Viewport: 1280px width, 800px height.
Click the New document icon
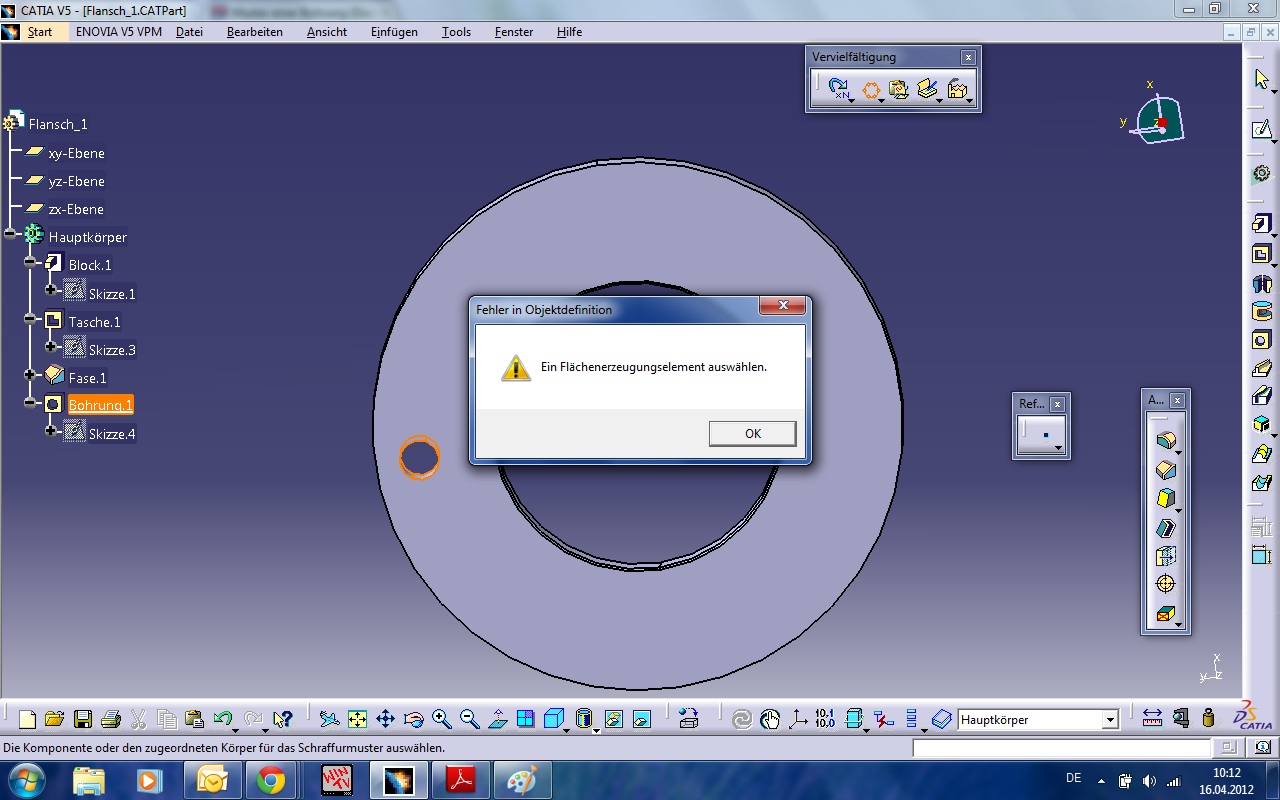click(27, 719)
